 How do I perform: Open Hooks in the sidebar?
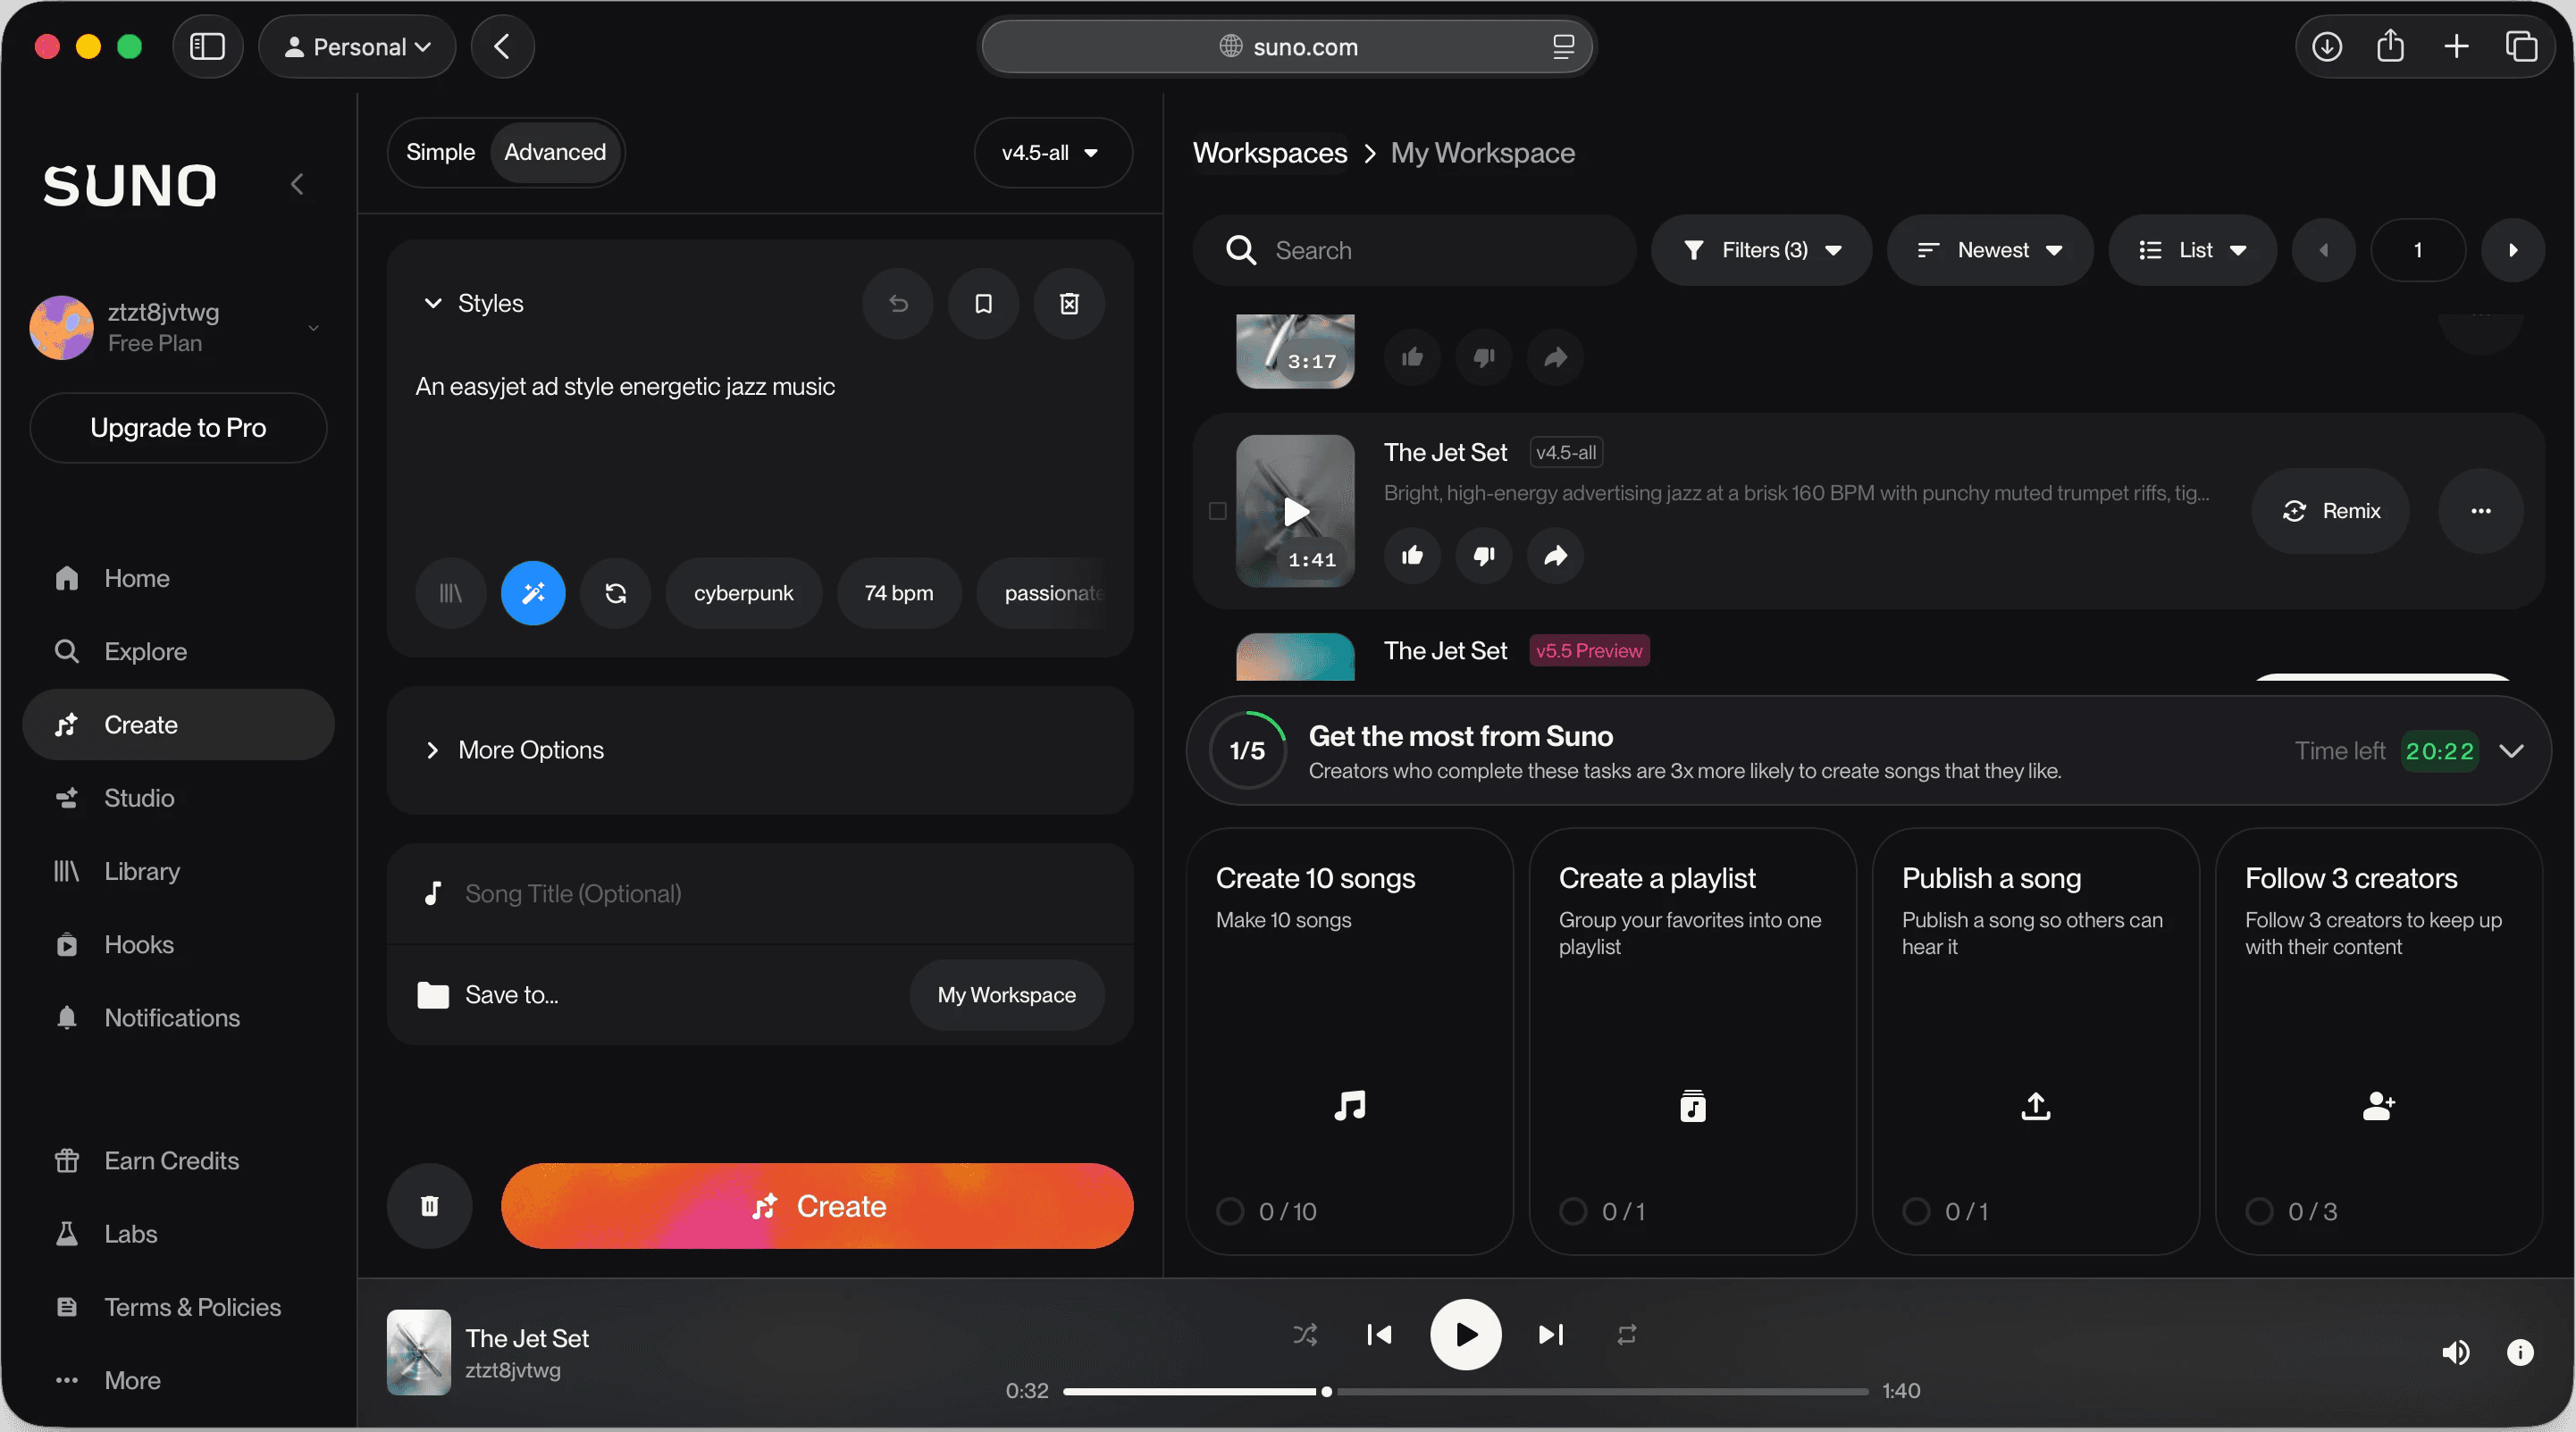(178, 944)
